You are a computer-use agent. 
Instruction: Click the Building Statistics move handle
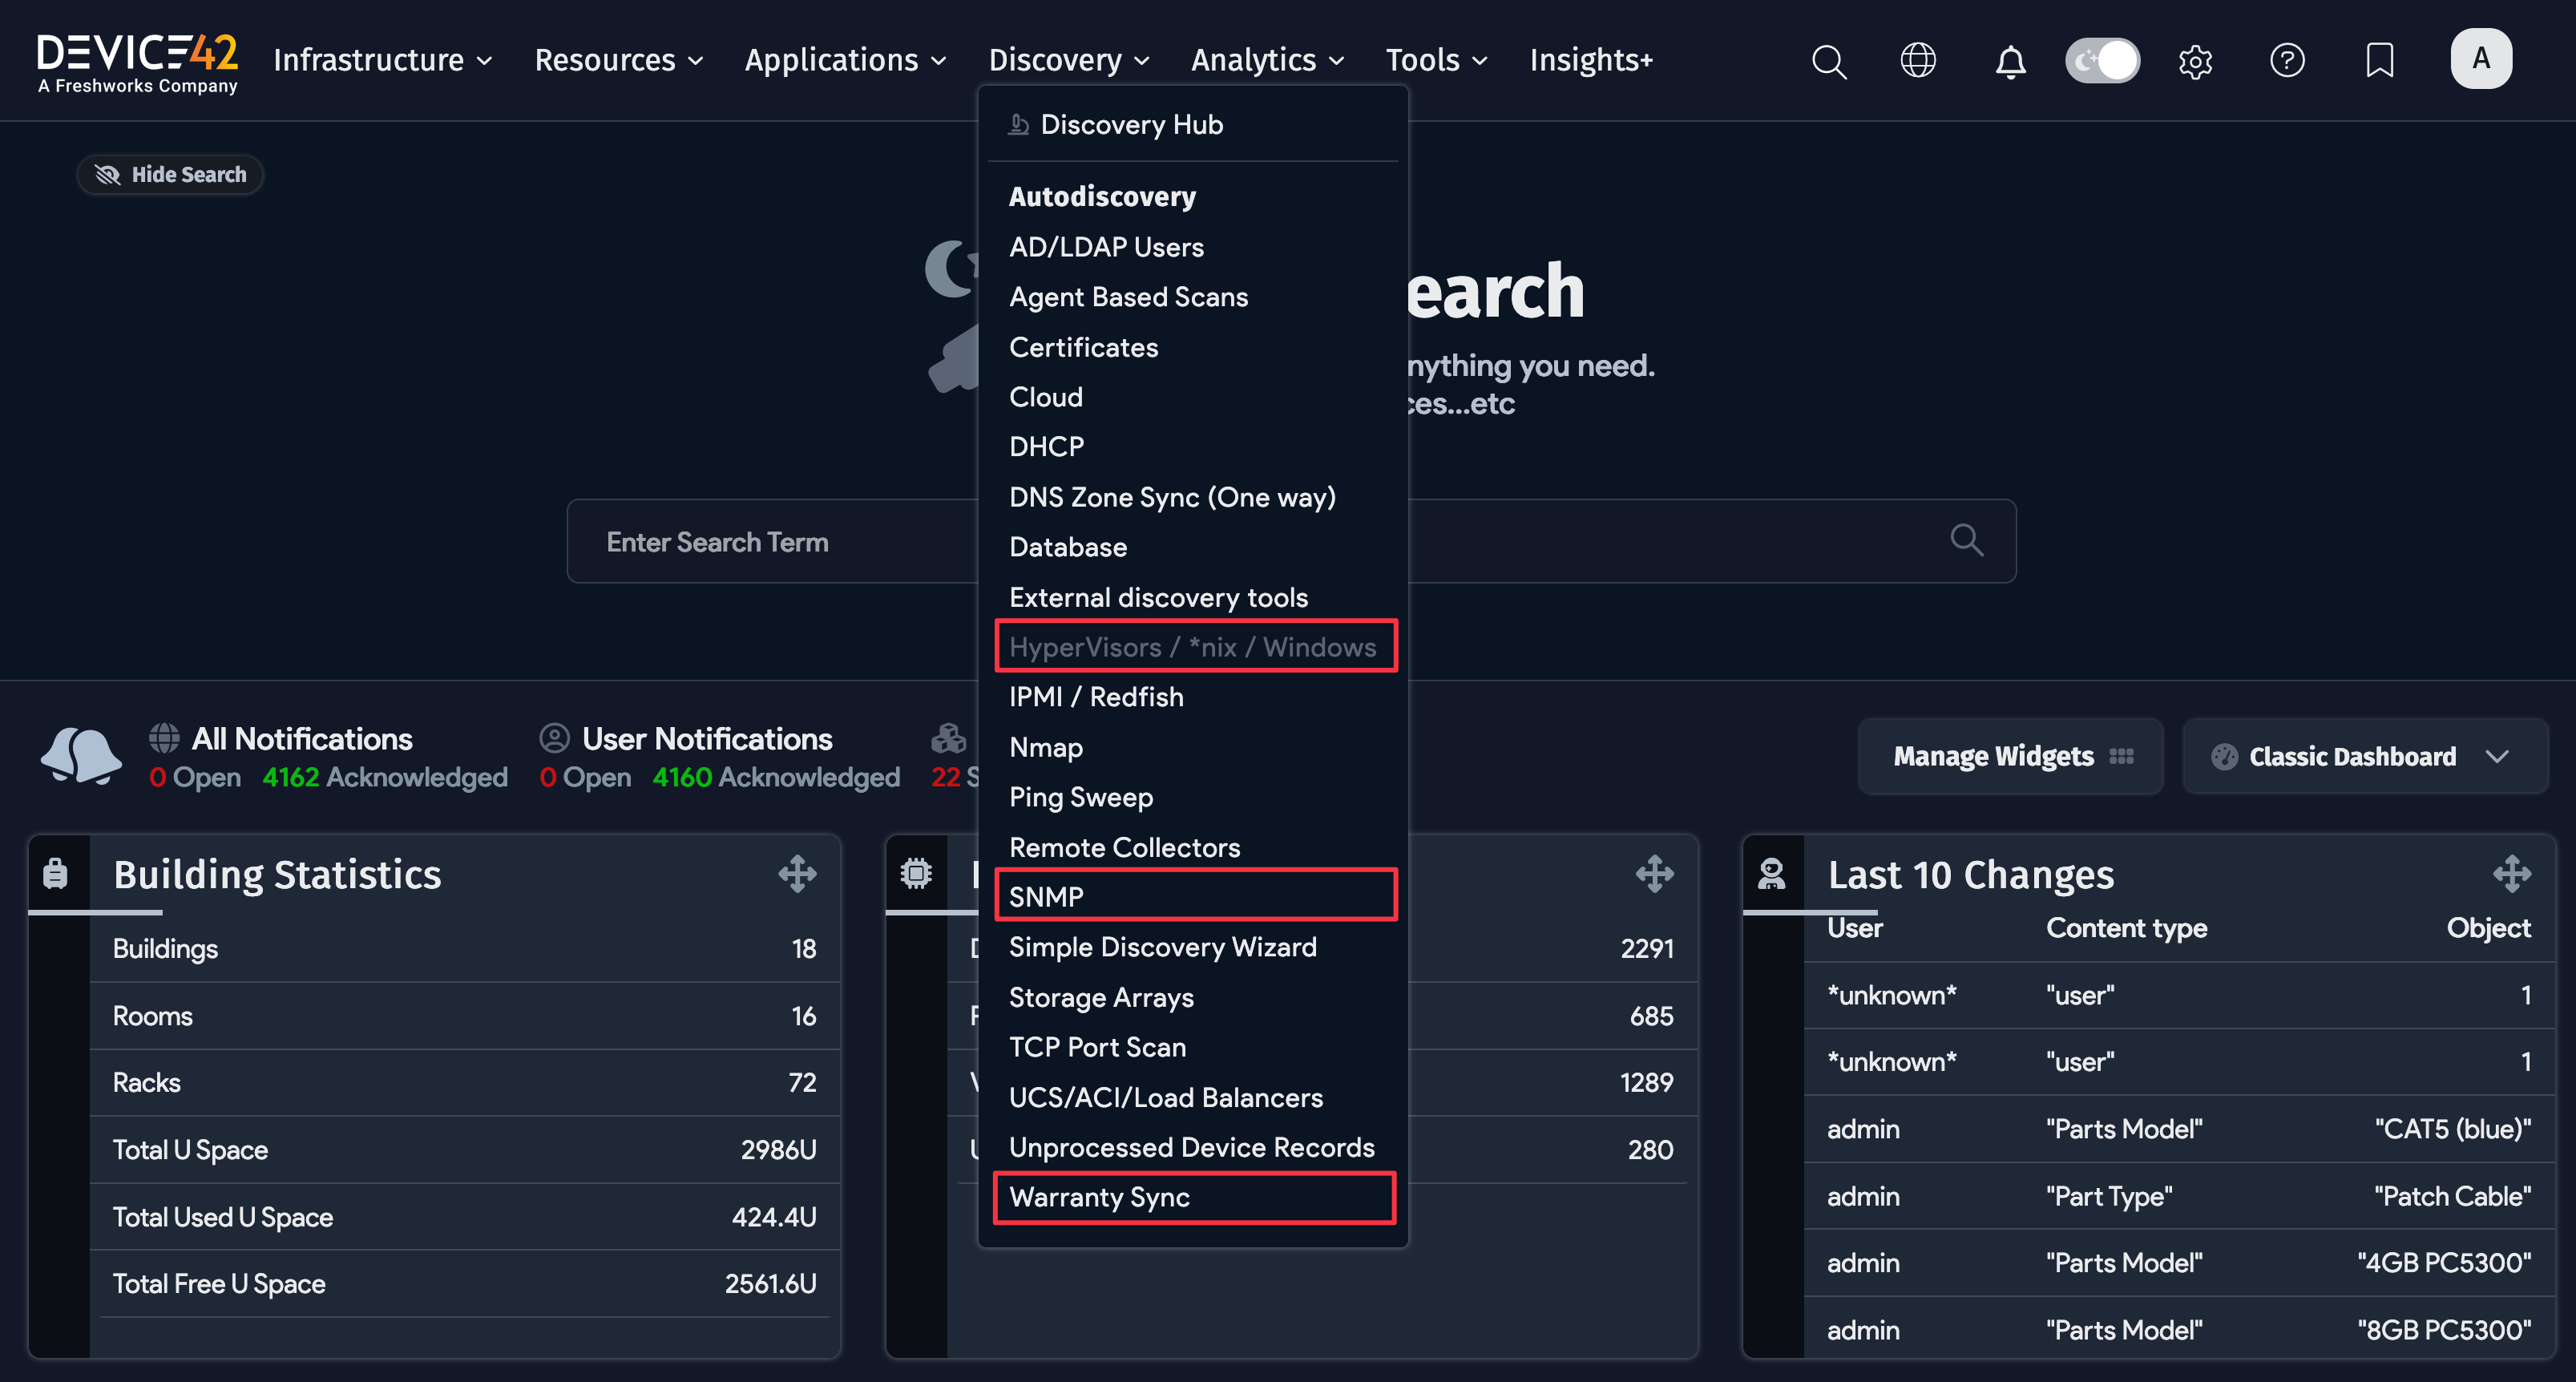797,873
